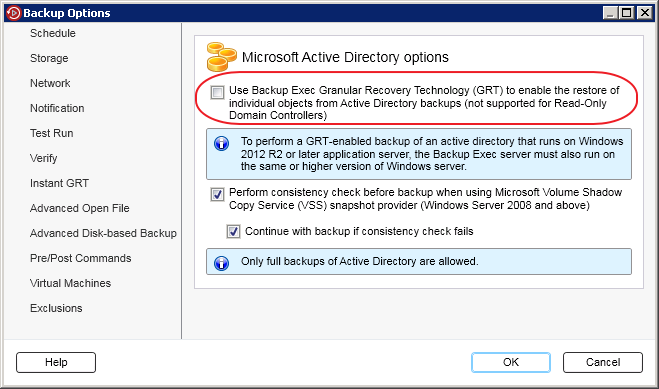The image size is (659, 389).
Task: Click info icon next to full backups note
Action: pos(221,263)
